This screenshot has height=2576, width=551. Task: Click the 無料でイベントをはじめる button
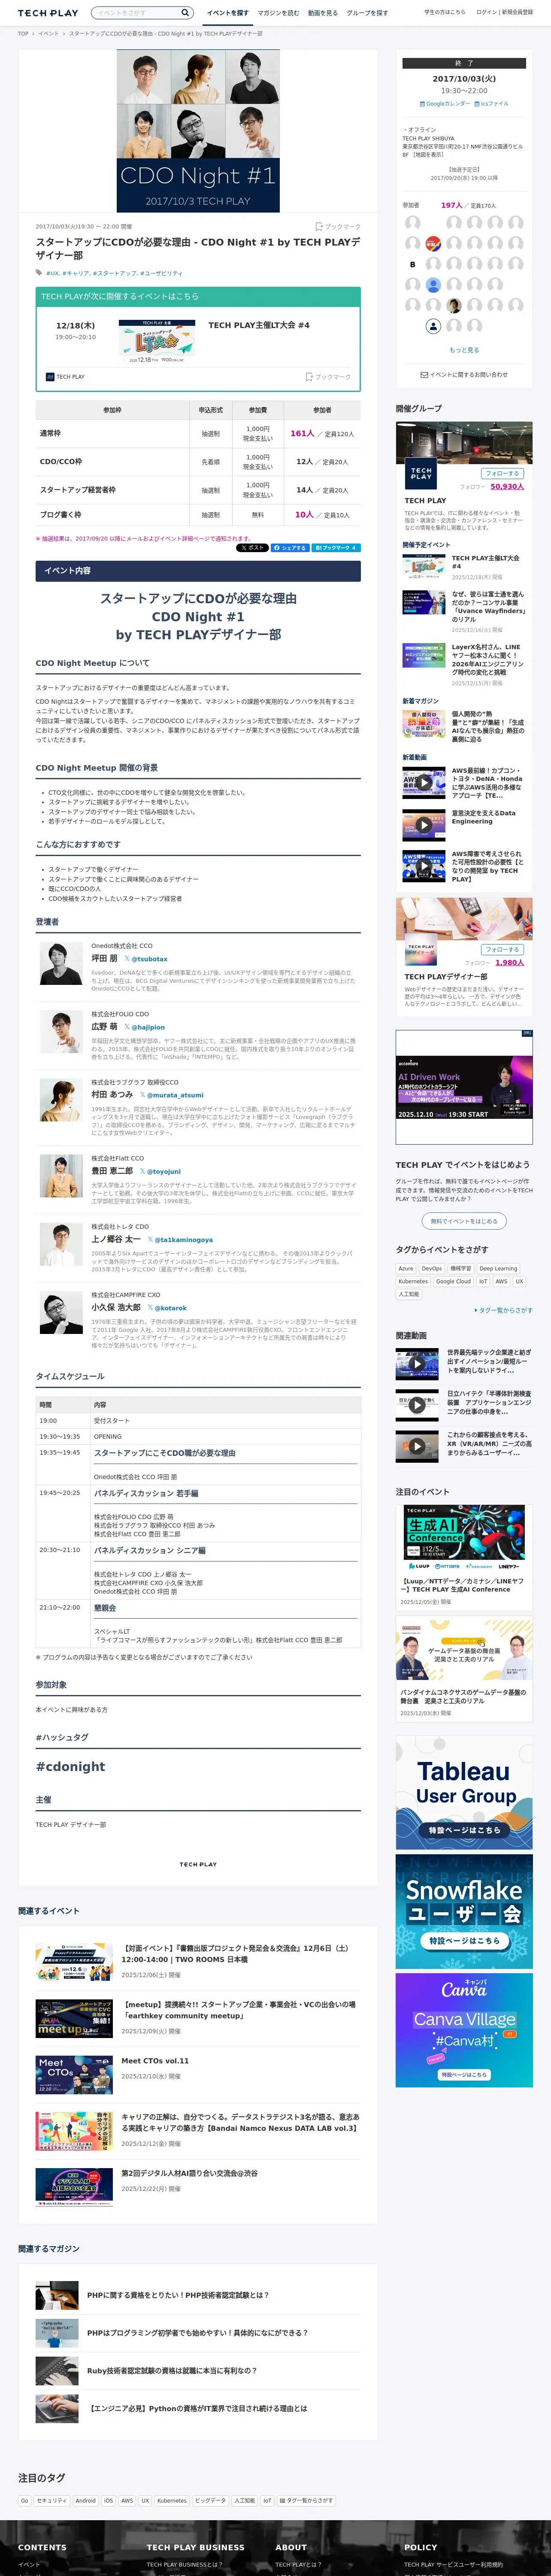(x=464, y=1221)
